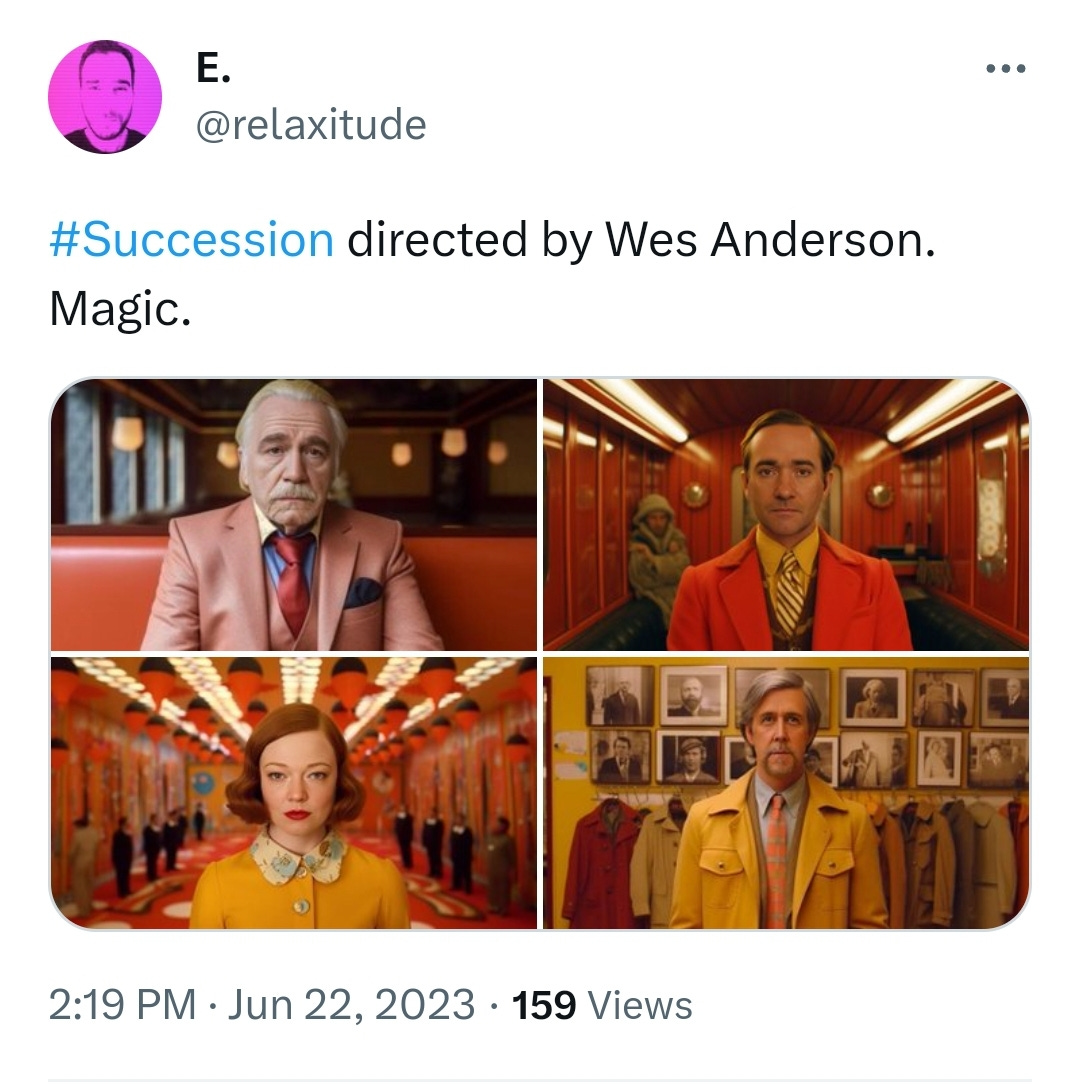This screenshot has height=1087, width=1080.
Task: Select hooded figure in train image
Action: click(656, 553)
